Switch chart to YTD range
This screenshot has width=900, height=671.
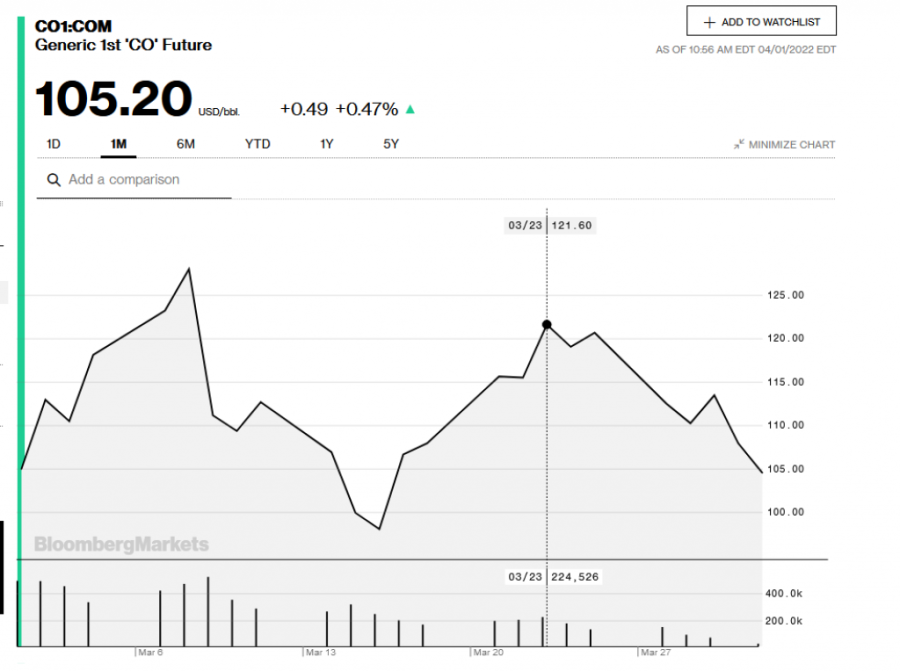pyautogui.click(x=257, y=144)
